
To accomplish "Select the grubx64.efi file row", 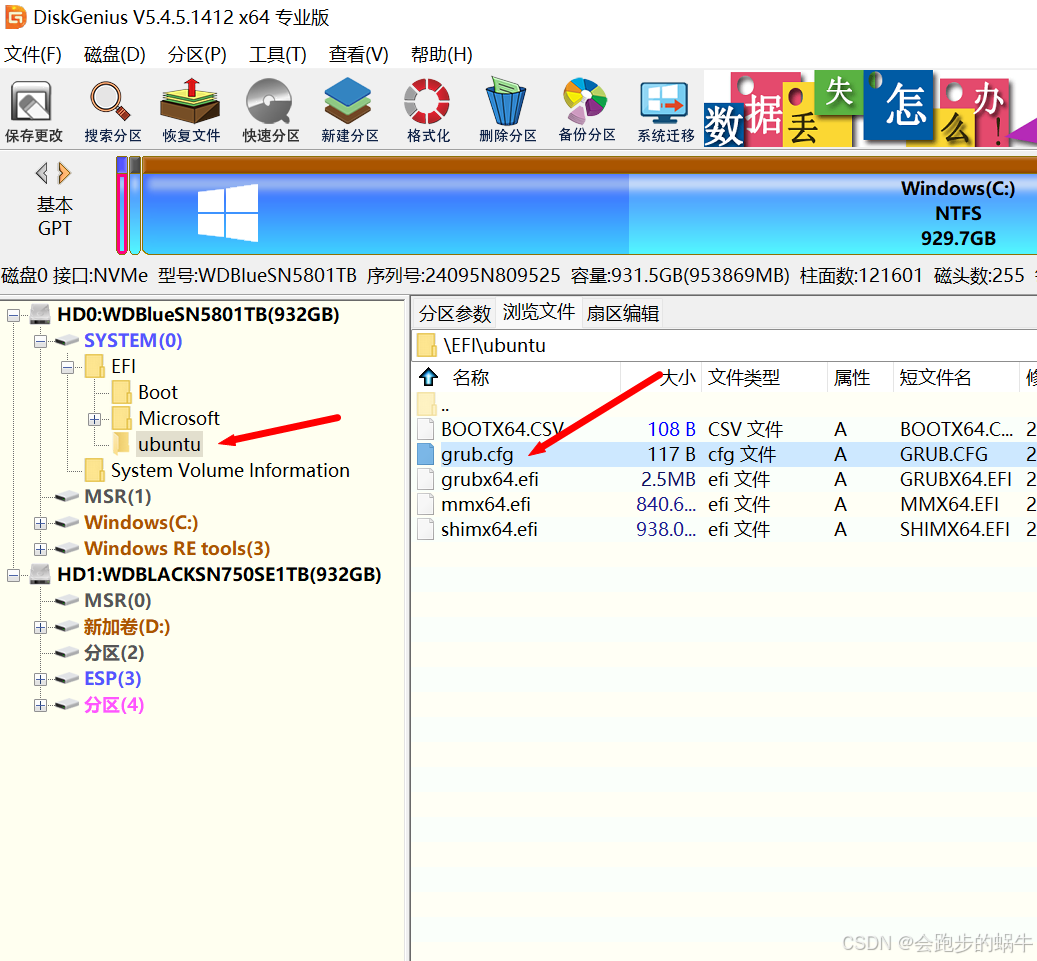I will point(724,480).
